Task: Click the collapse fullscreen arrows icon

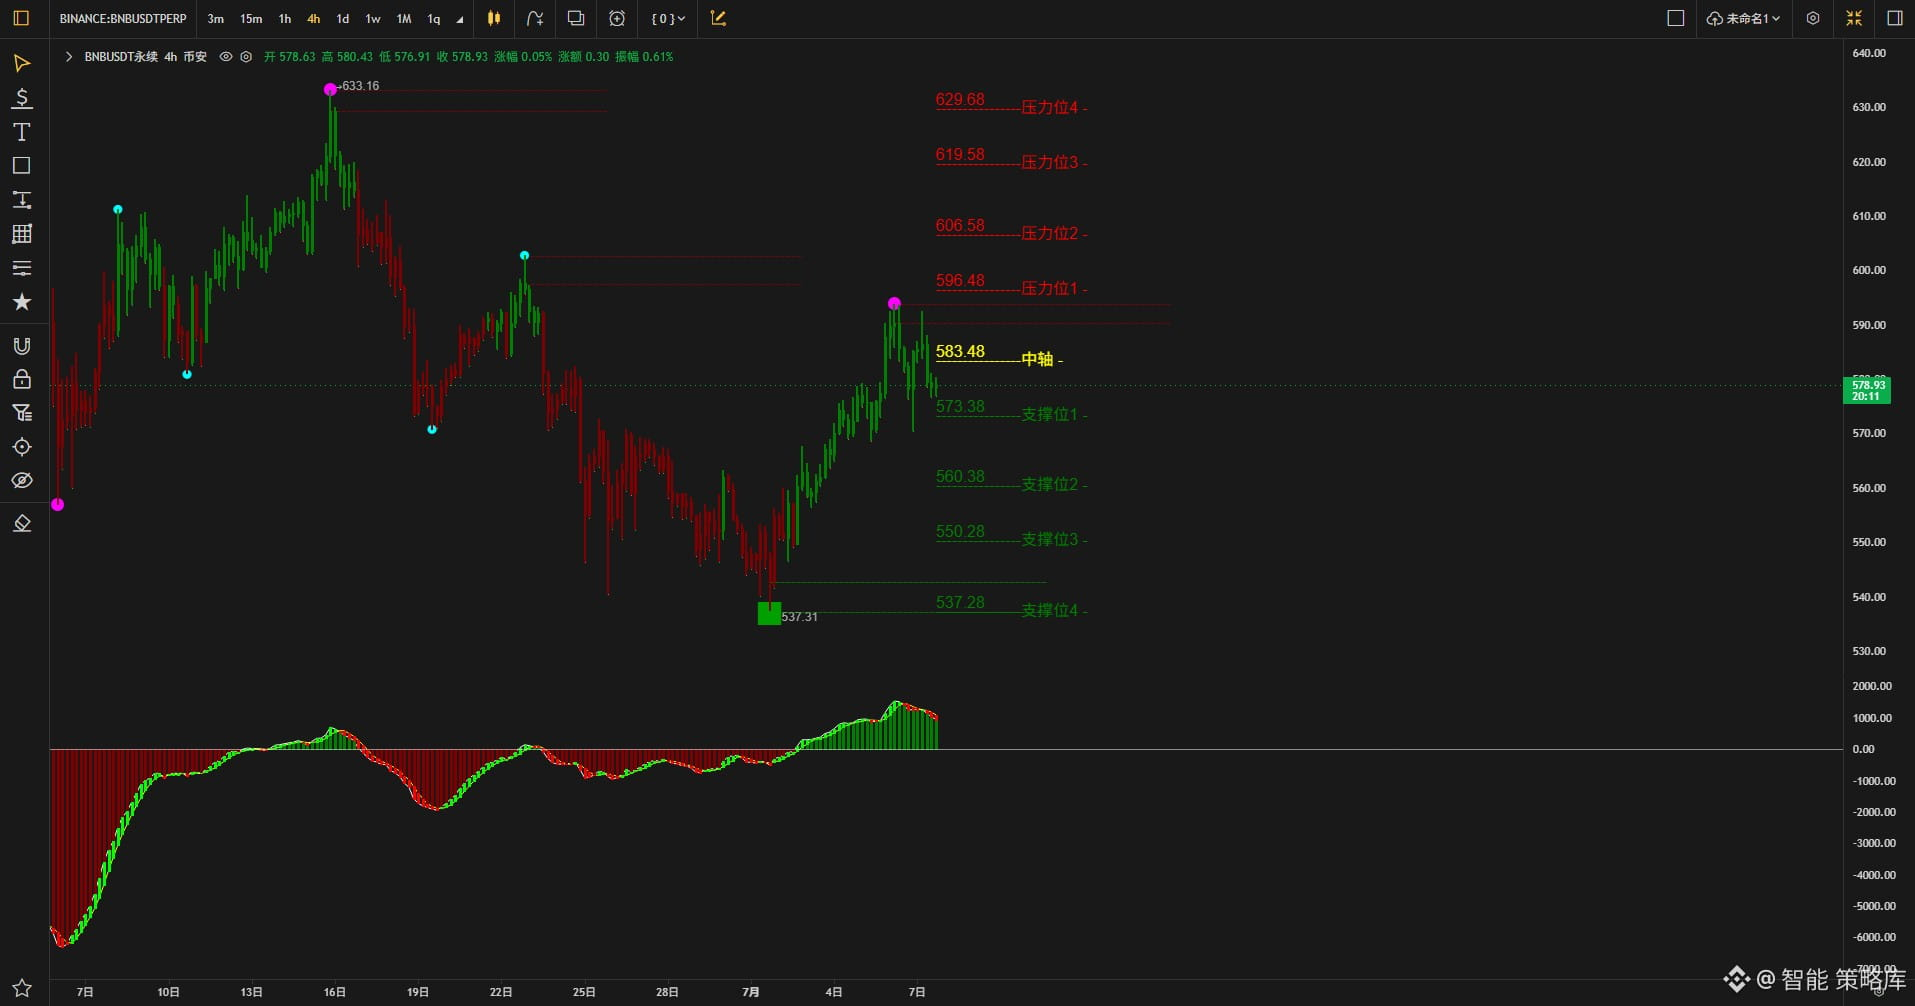Action: [1854, 18]
